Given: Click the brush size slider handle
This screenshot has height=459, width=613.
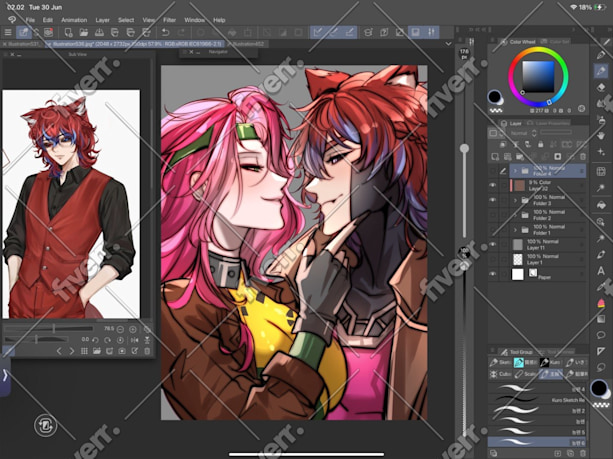Looking at the screenshot, I should pos(464,149).
